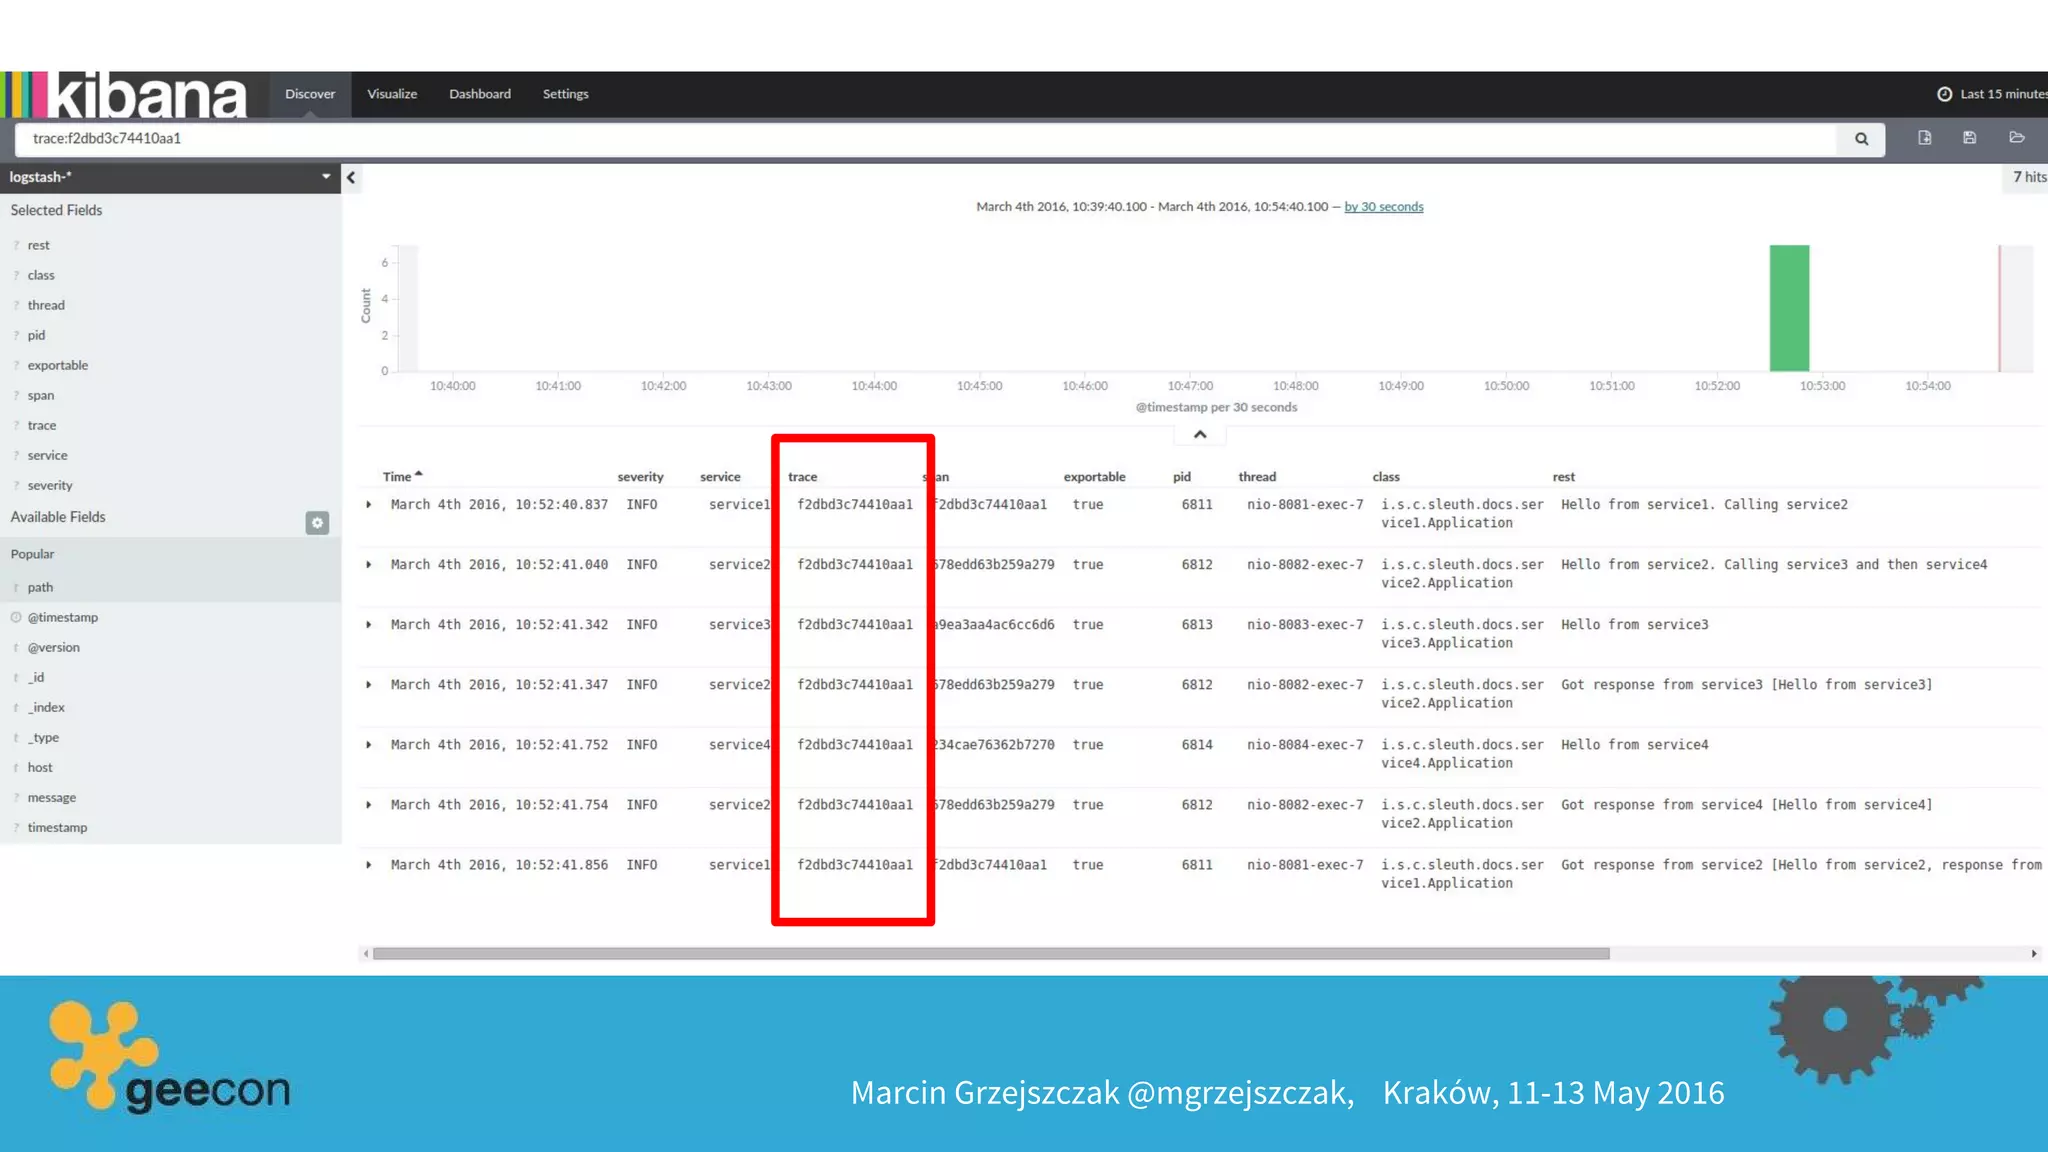Open Available Fields filter gear
The width and height of the screenshot is (2048, 1152).
click(317, 523)
